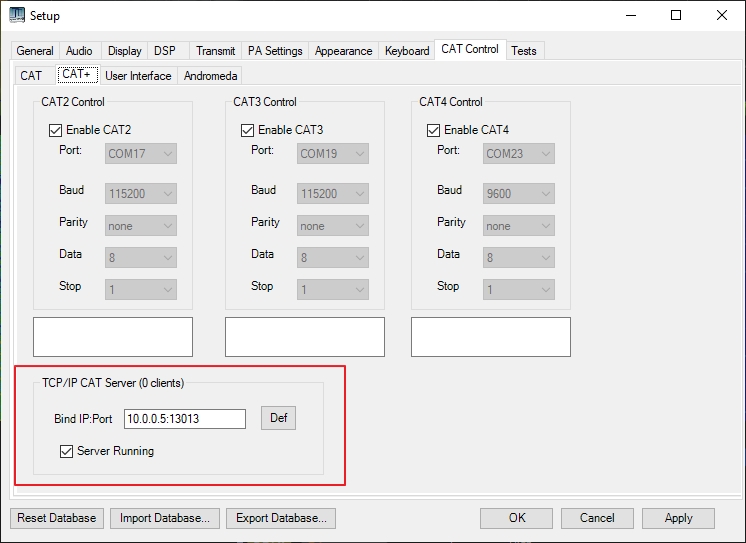
Task: Click the Export Database button
Action: point(280,518)
